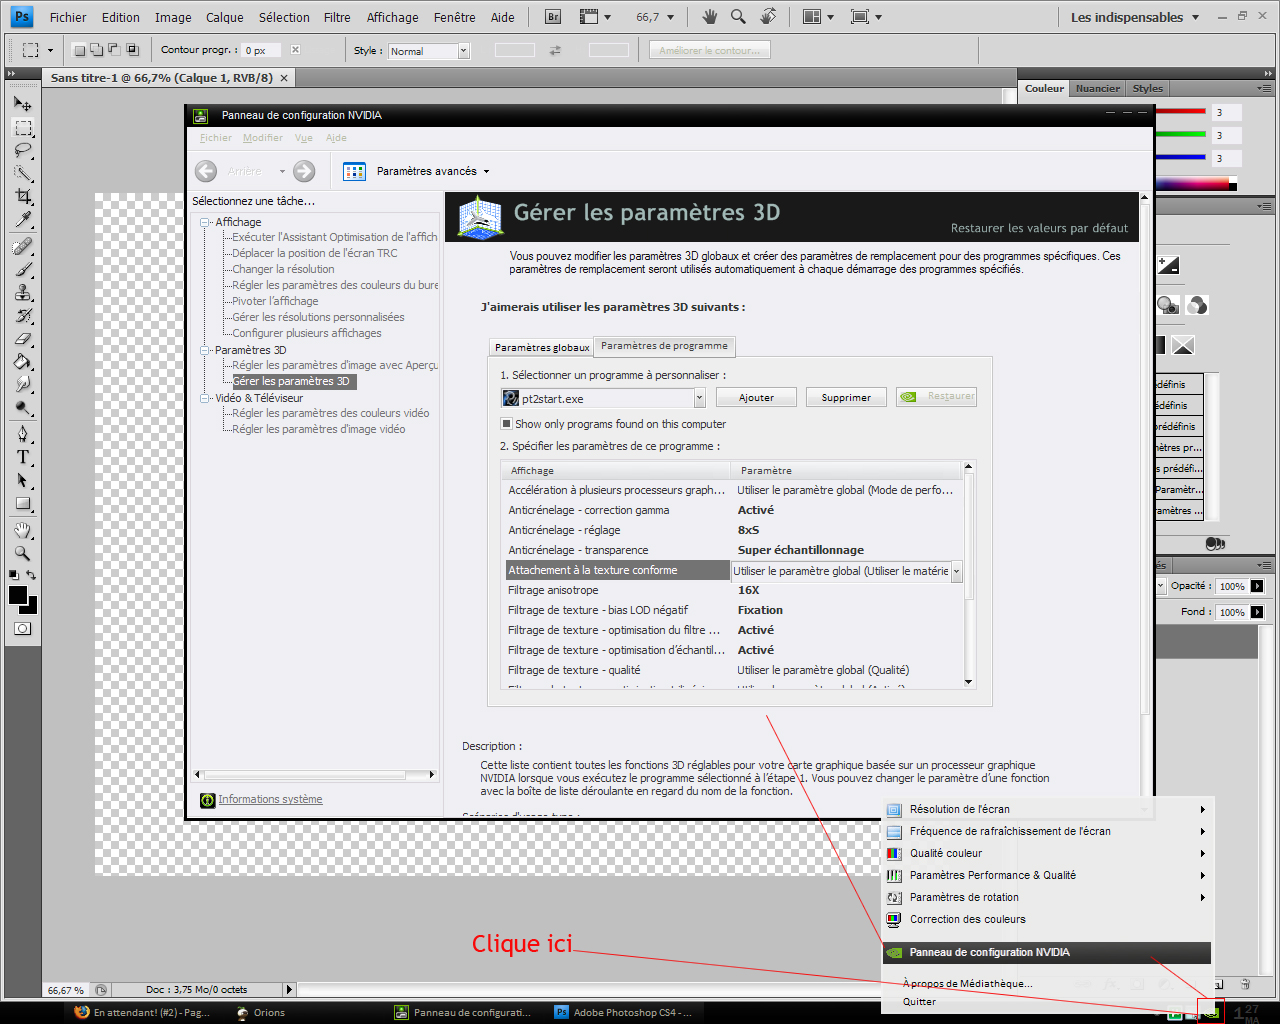Click 'Restaurer les valeurs par défaut' link
This screenshot has height=1024, width=1280.
pyautogui.click(x=1039, y=228)
